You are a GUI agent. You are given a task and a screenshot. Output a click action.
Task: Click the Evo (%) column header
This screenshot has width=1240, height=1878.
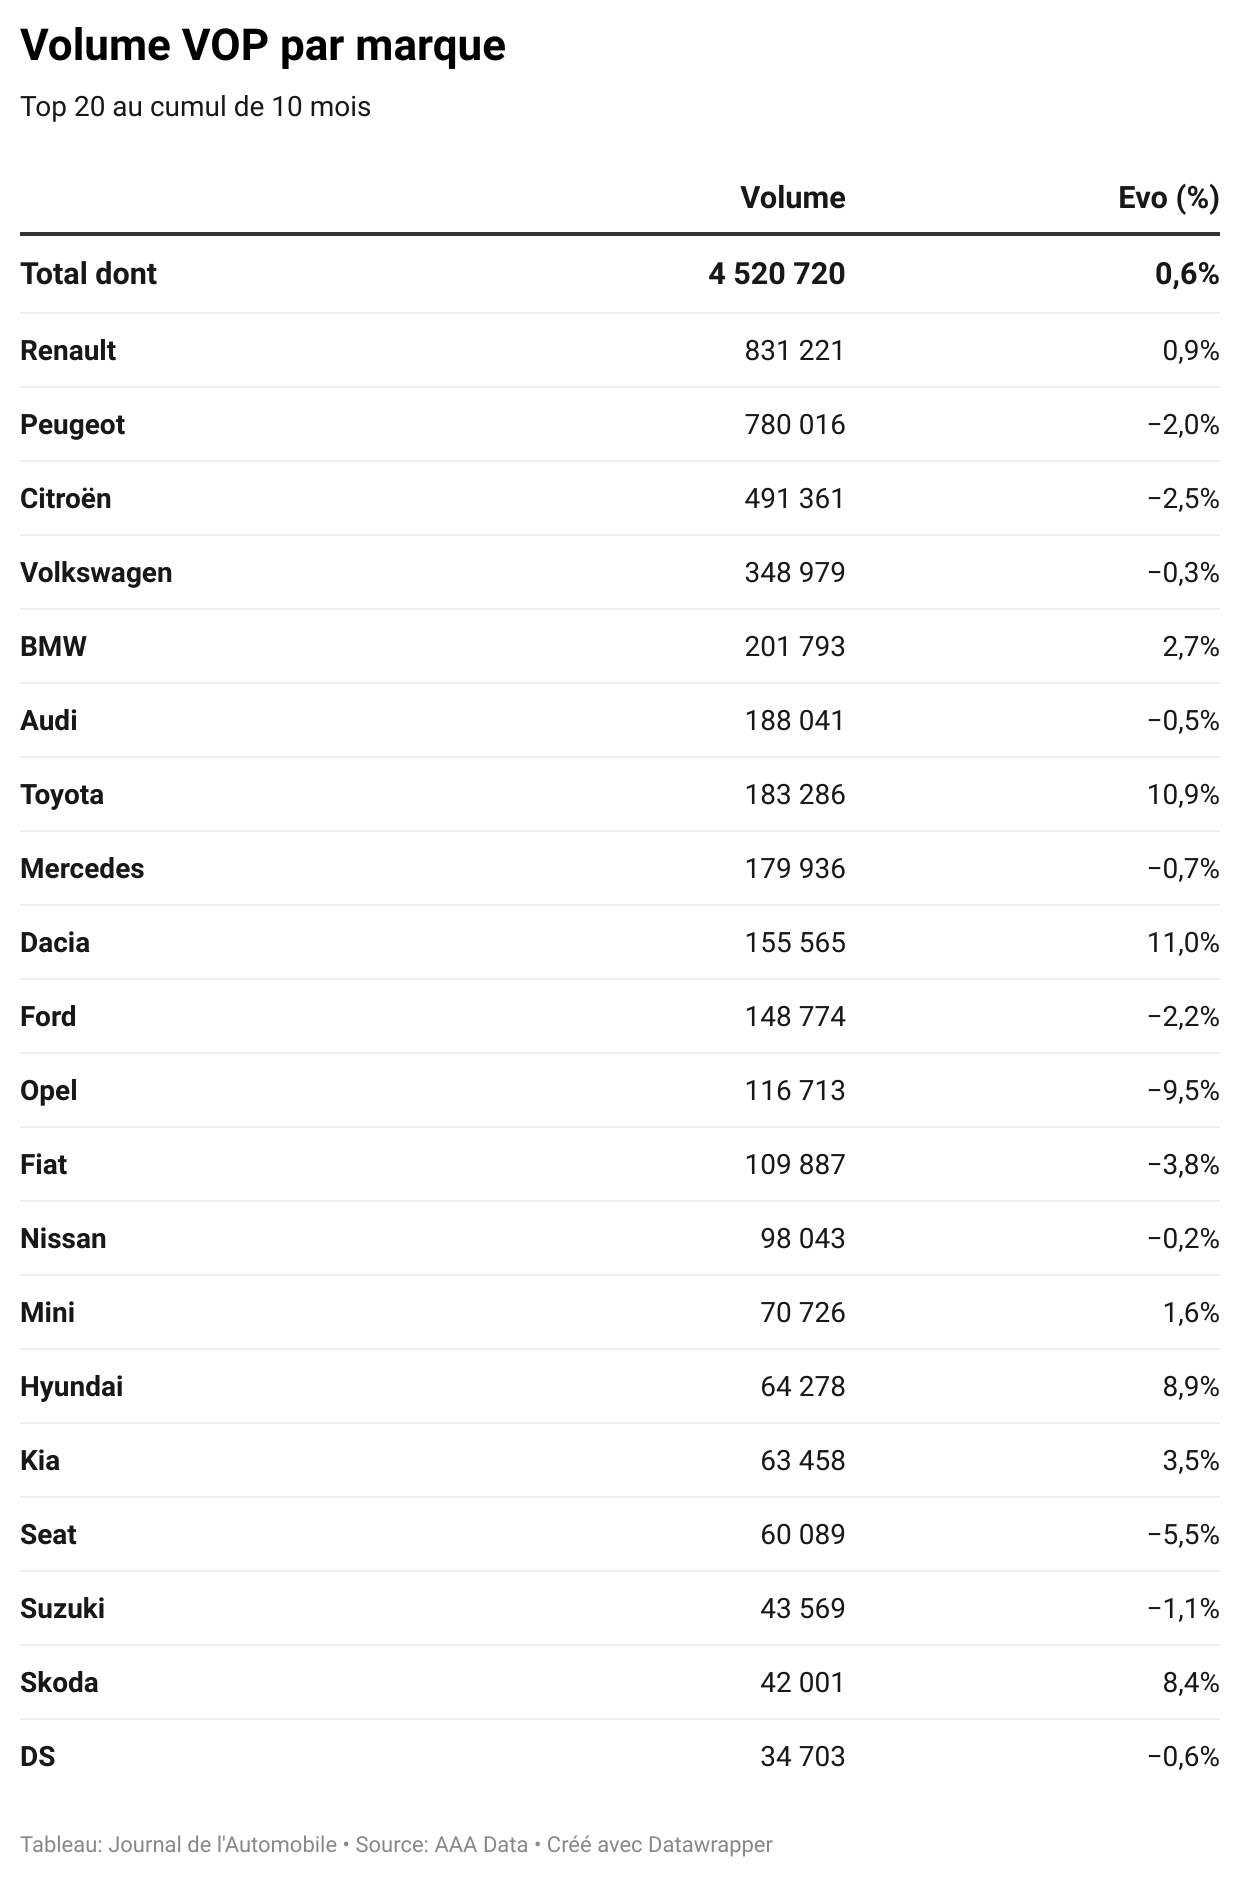pos(1168,198)
